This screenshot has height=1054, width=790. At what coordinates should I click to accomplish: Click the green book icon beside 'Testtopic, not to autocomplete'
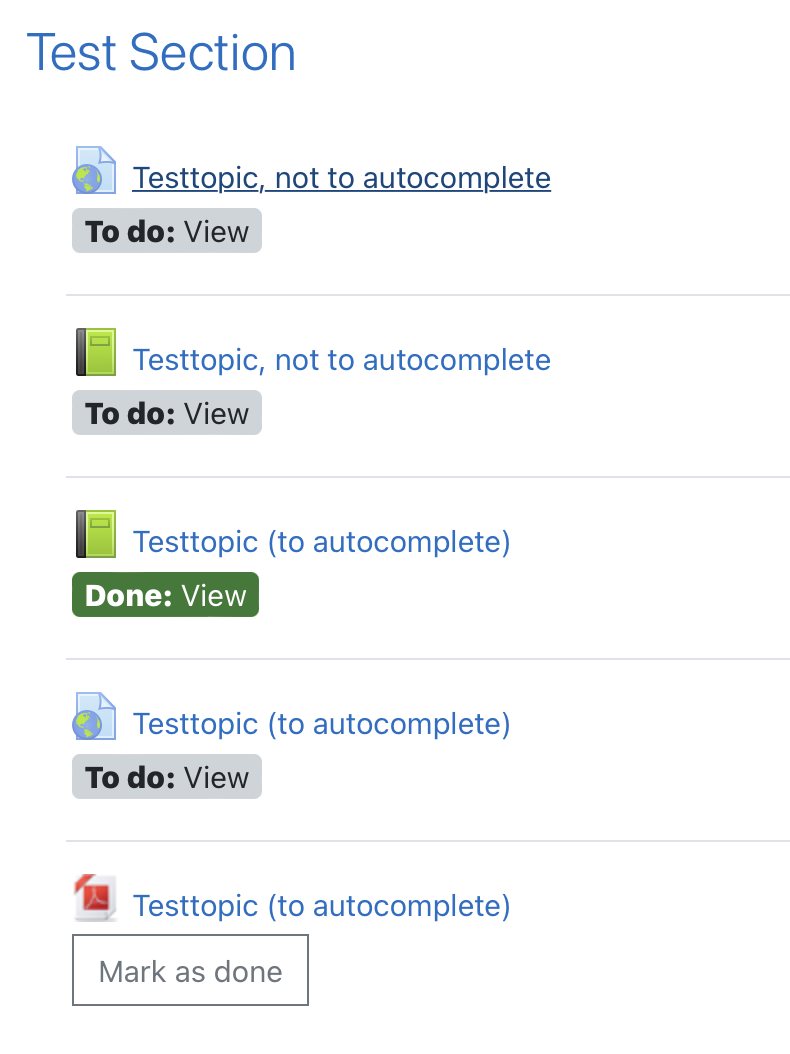(x=95, y=352)
